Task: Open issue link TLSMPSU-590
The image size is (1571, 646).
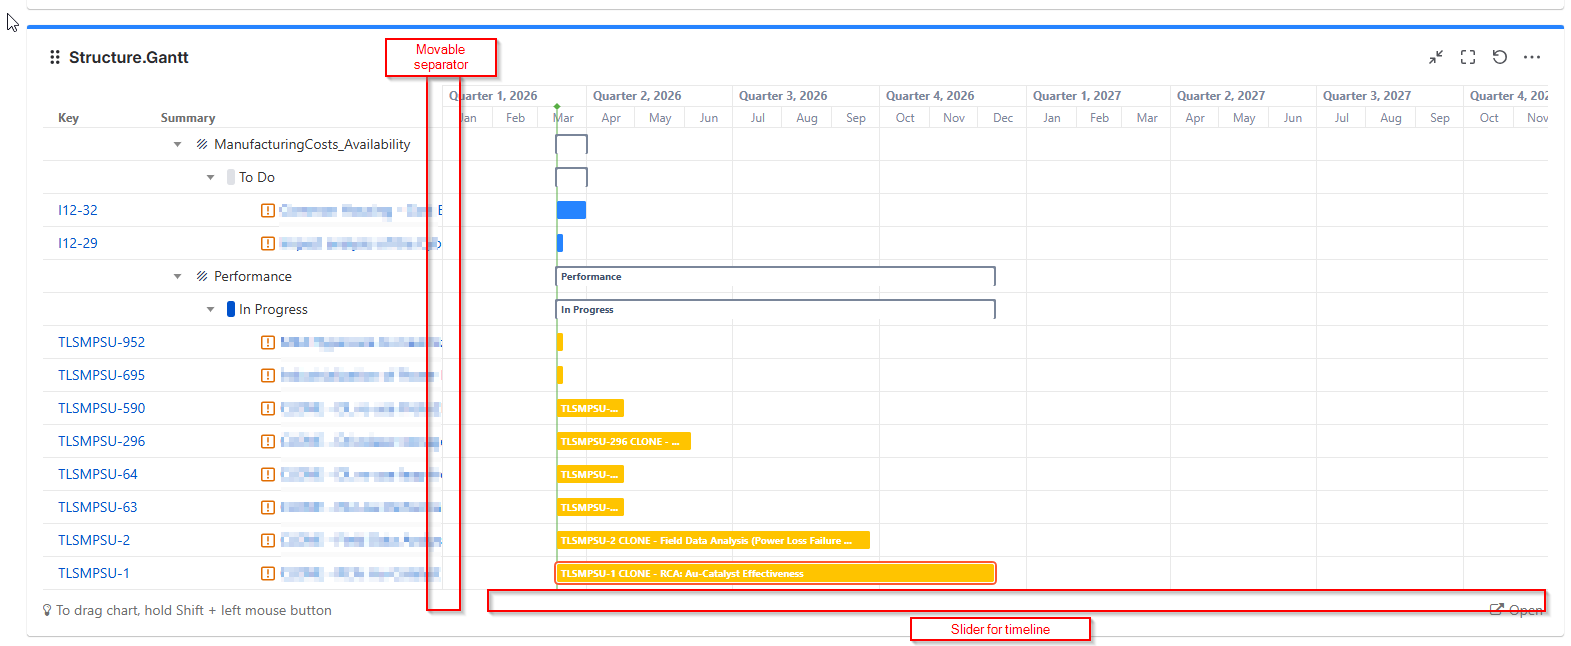Action: click(101, 408)
